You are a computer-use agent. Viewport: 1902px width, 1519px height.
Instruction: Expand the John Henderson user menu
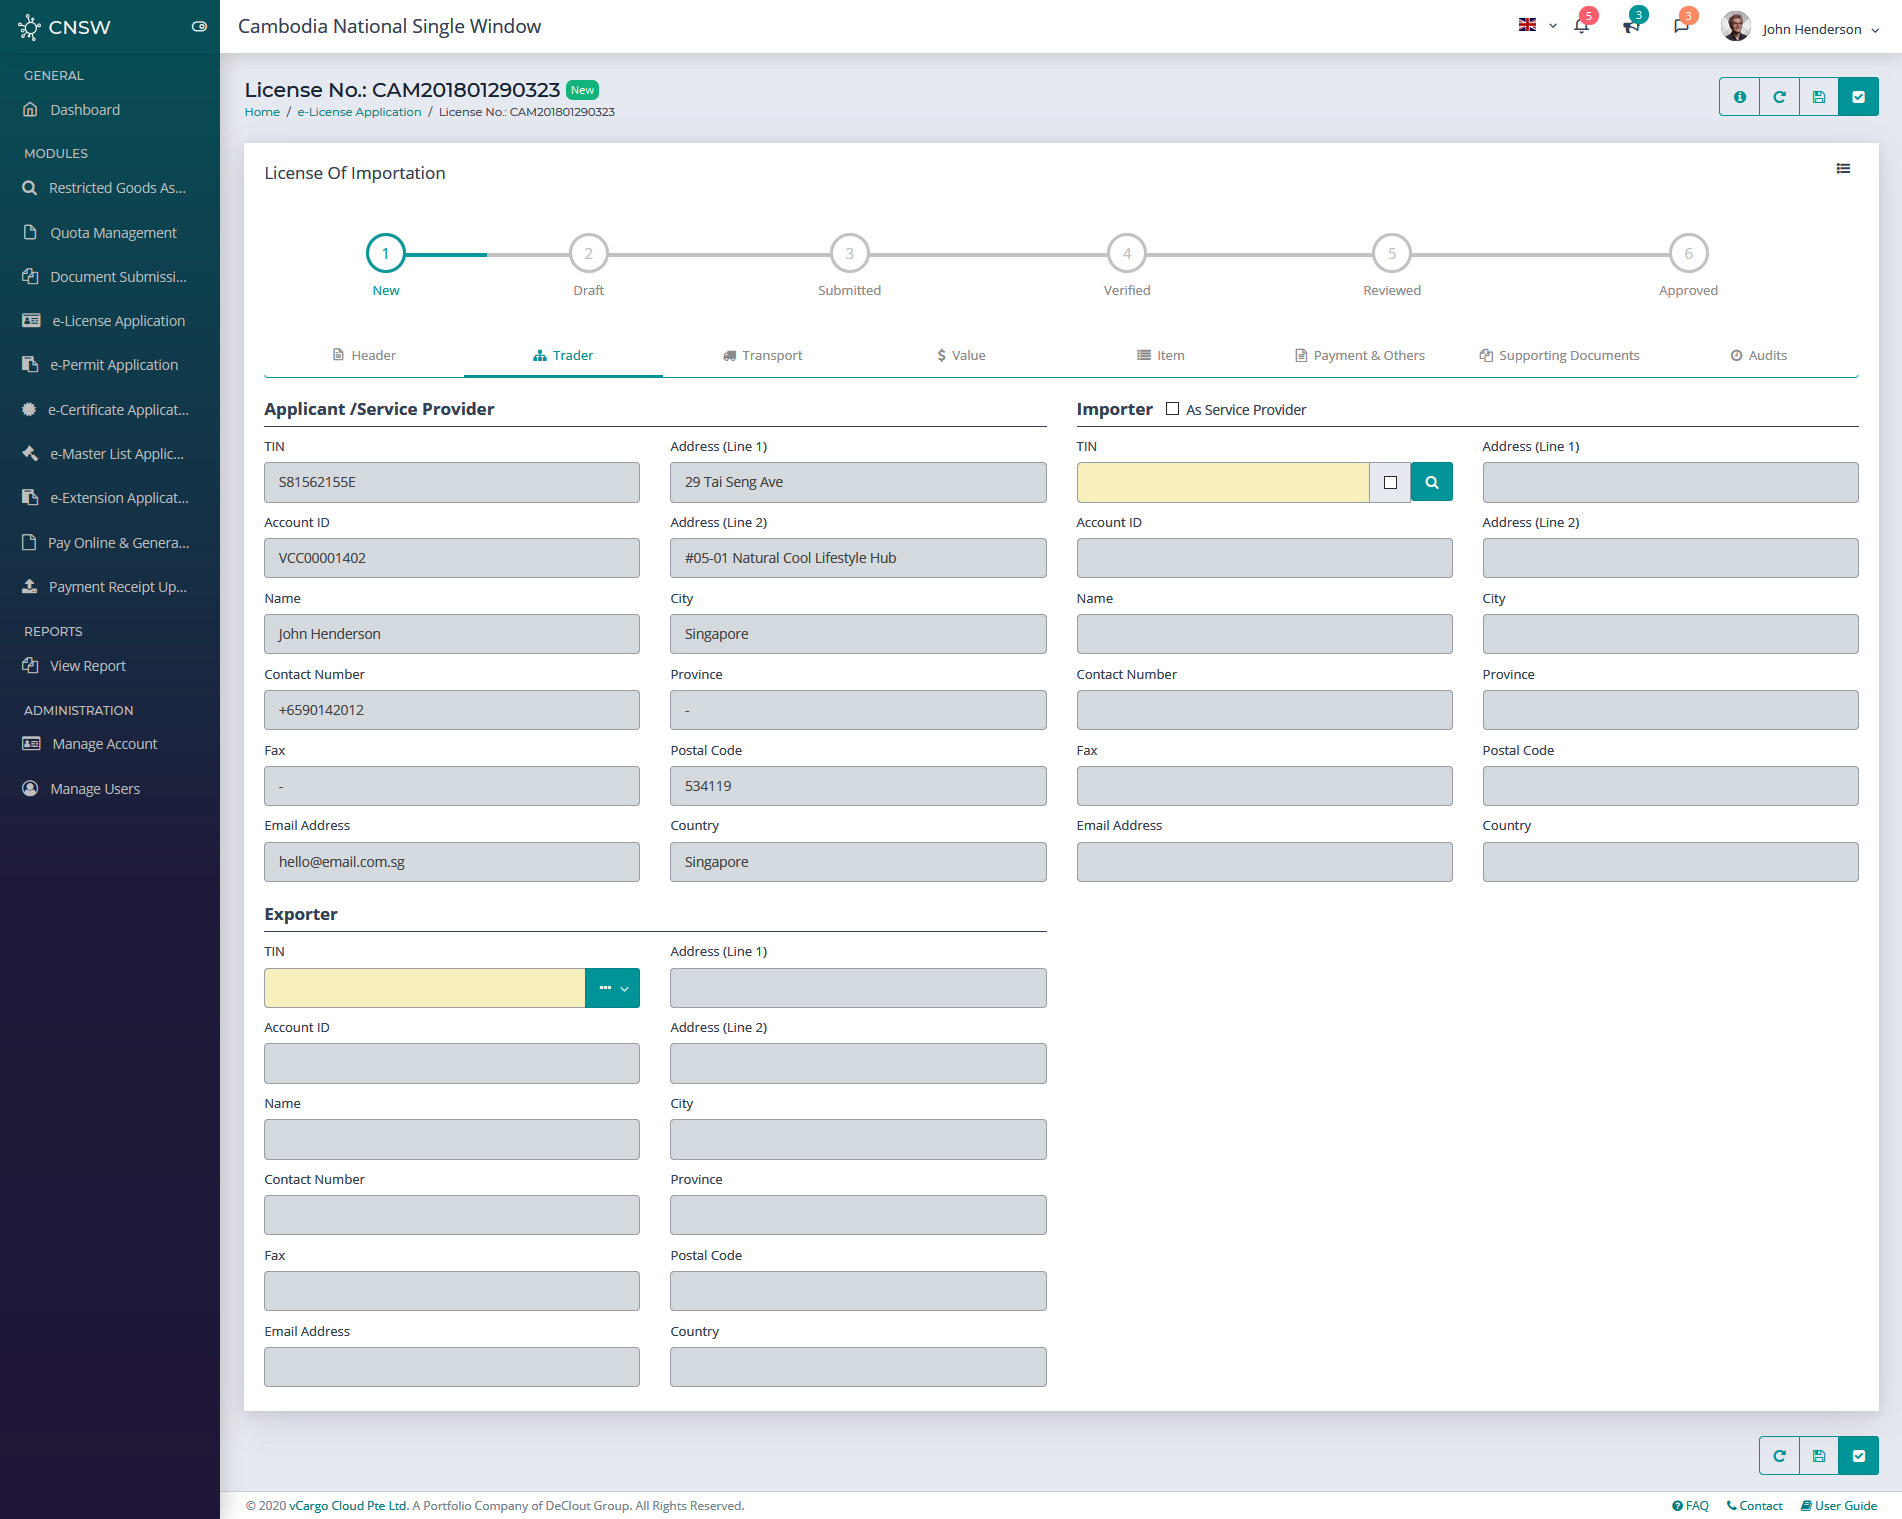point(1810,29)
